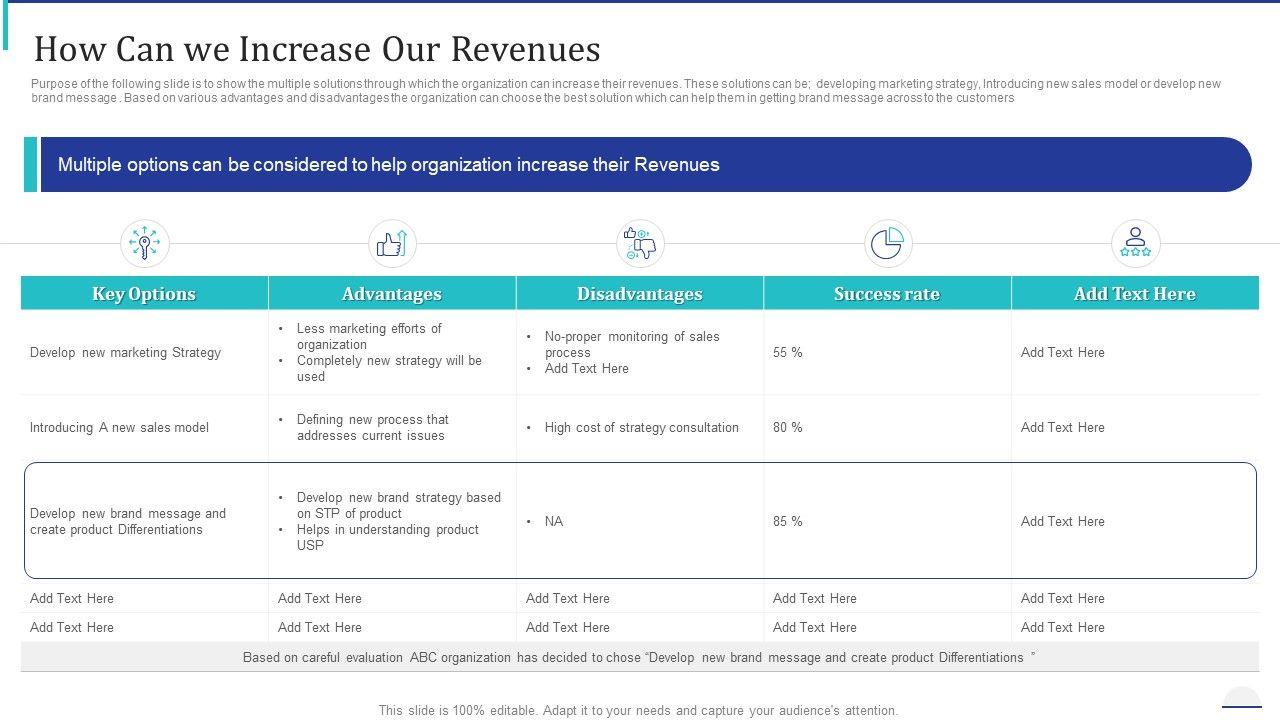Image resolution: width=1280 pixels, height=720 pixels.
Task: Click the Key Options column header
Action: pyautogui.click(x=144, y=294)
